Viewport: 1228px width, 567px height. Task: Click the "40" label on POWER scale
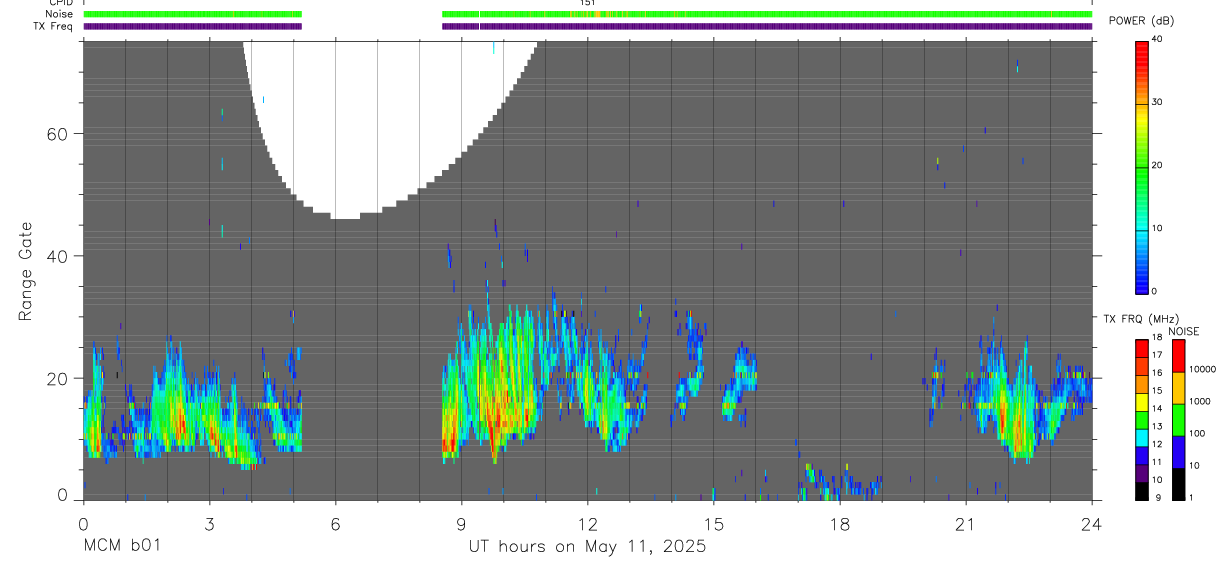pos(1156,40)
